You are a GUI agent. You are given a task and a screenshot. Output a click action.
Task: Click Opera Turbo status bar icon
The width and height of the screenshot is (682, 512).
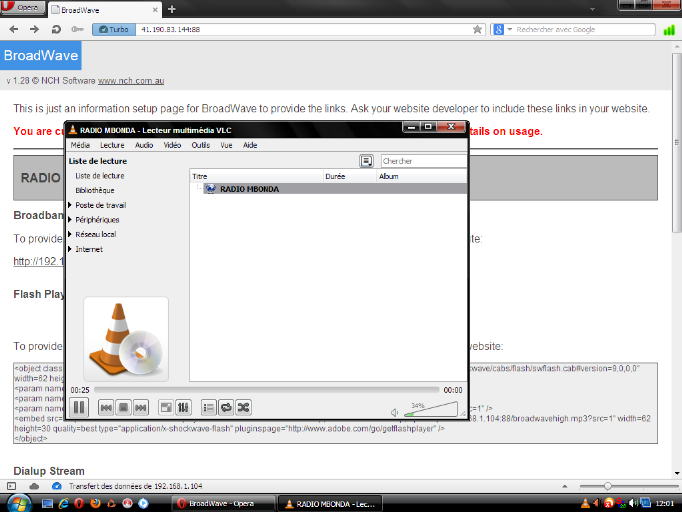tap(57, 486)
